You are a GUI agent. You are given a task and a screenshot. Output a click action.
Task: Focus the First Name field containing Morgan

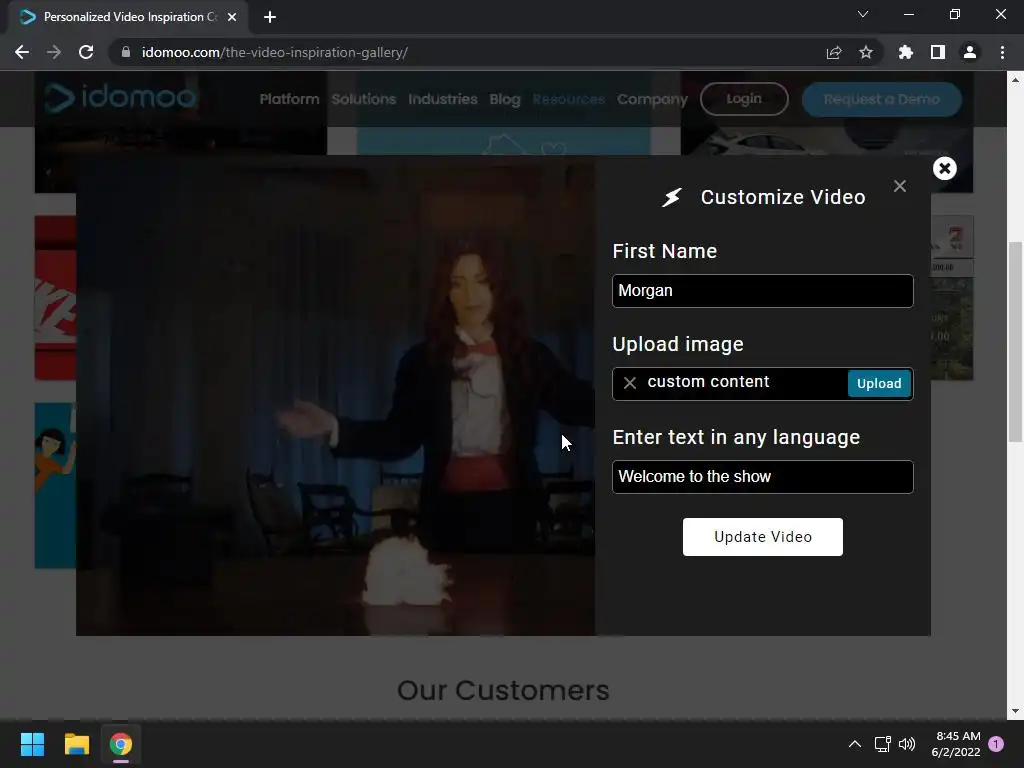763,291
